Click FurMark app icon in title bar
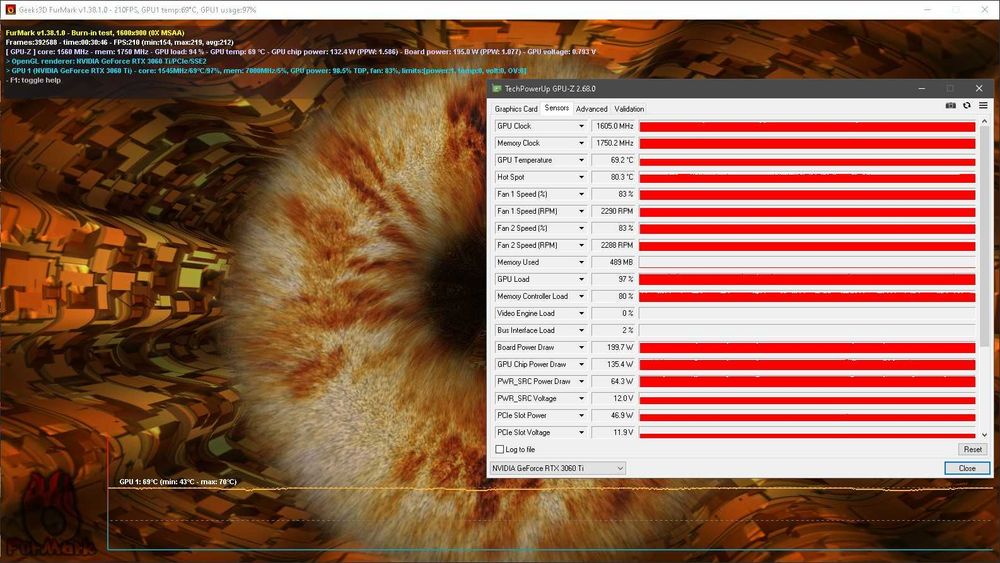Screen dimensions: 1000x563 pos(10,10)
